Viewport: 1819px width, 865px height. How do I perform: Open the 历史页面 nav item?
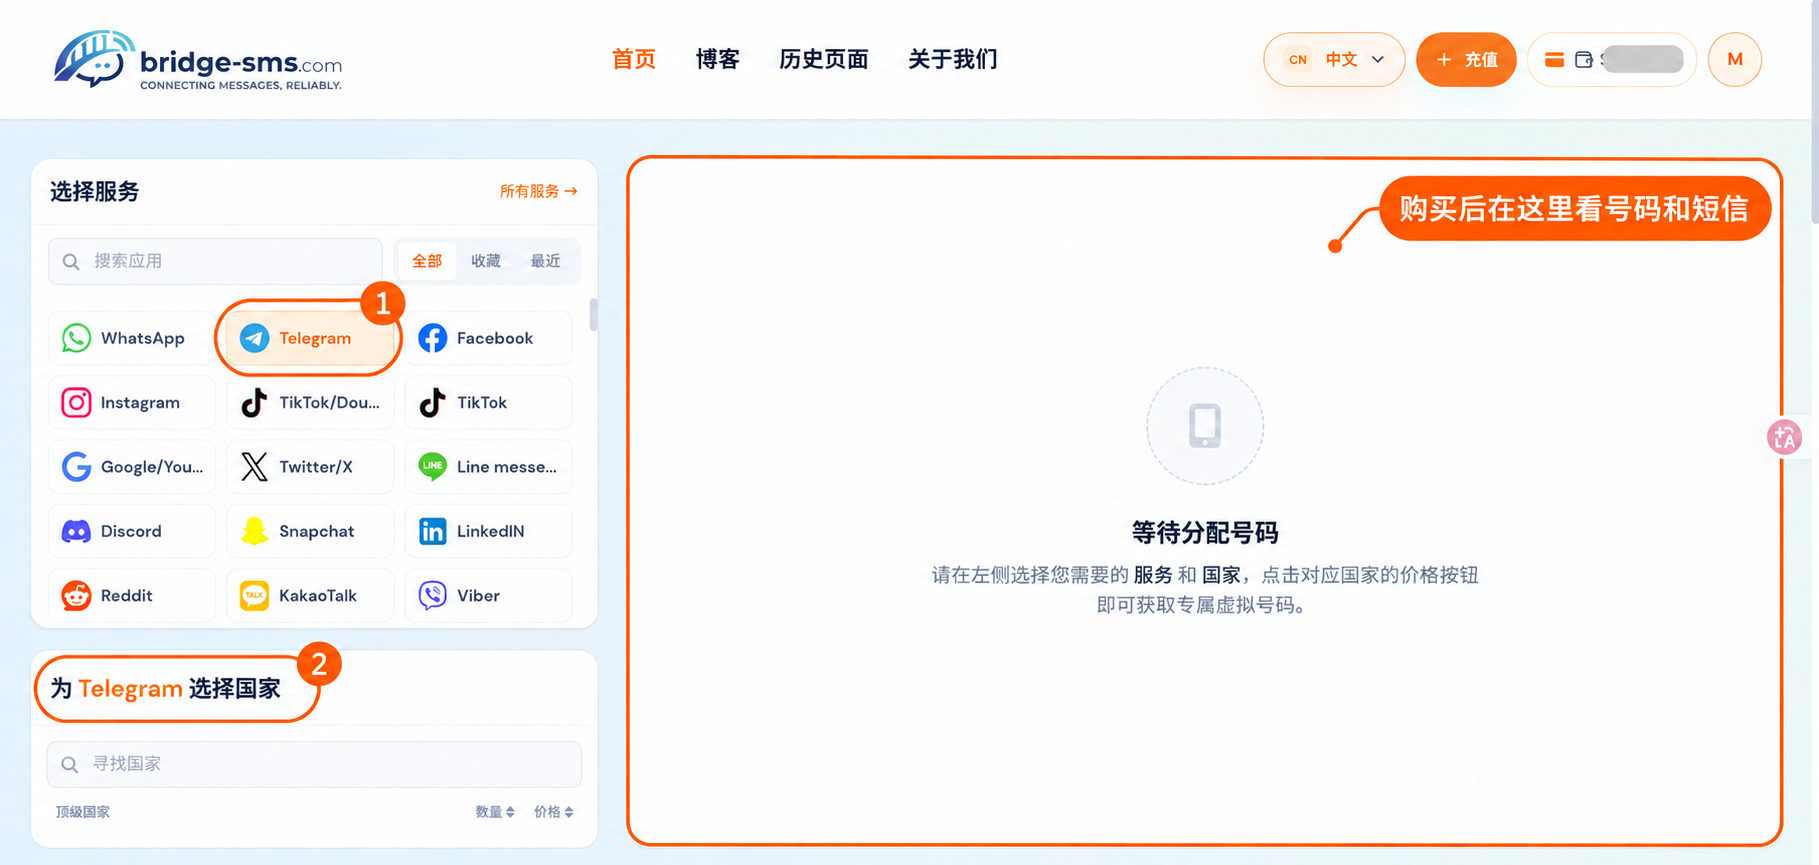pos(824,60)
